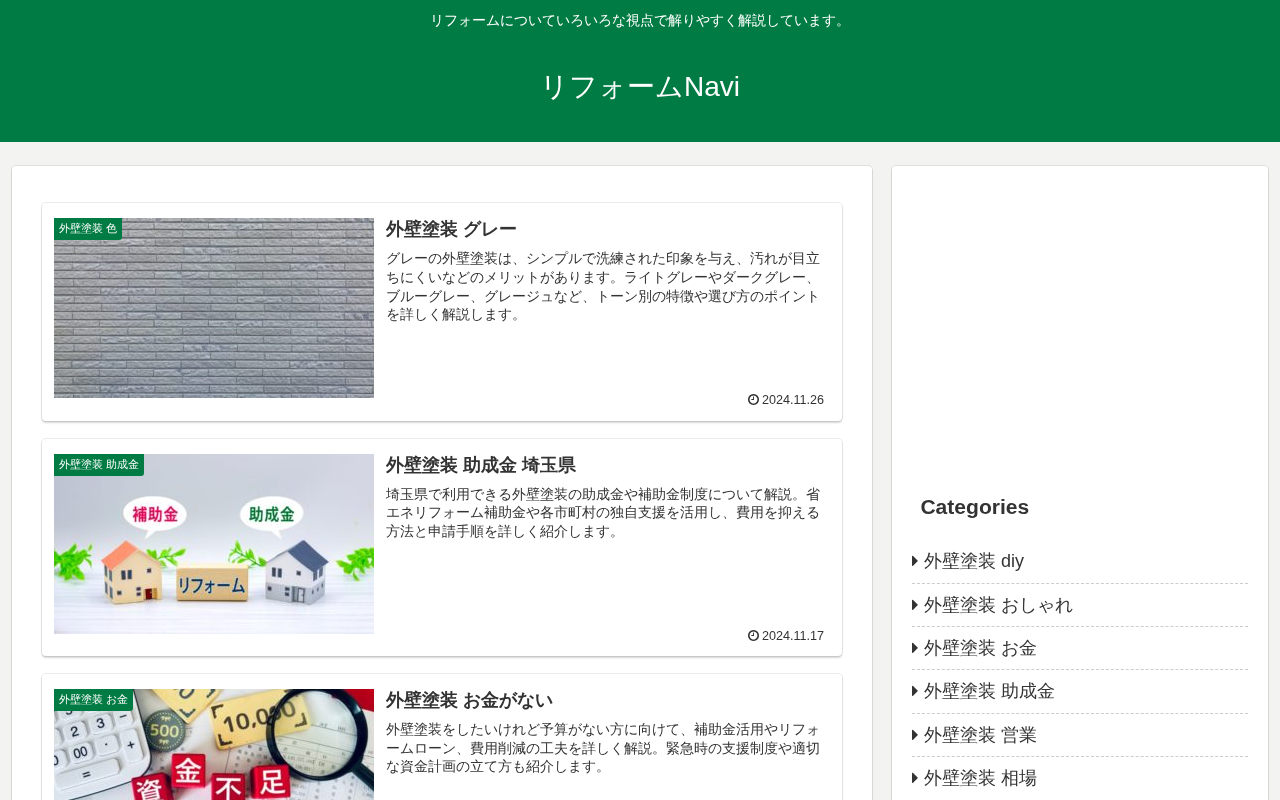Click the clock icon beside 2024.11.26
This screenshot has width=1280, height=800.
point(753,399)
